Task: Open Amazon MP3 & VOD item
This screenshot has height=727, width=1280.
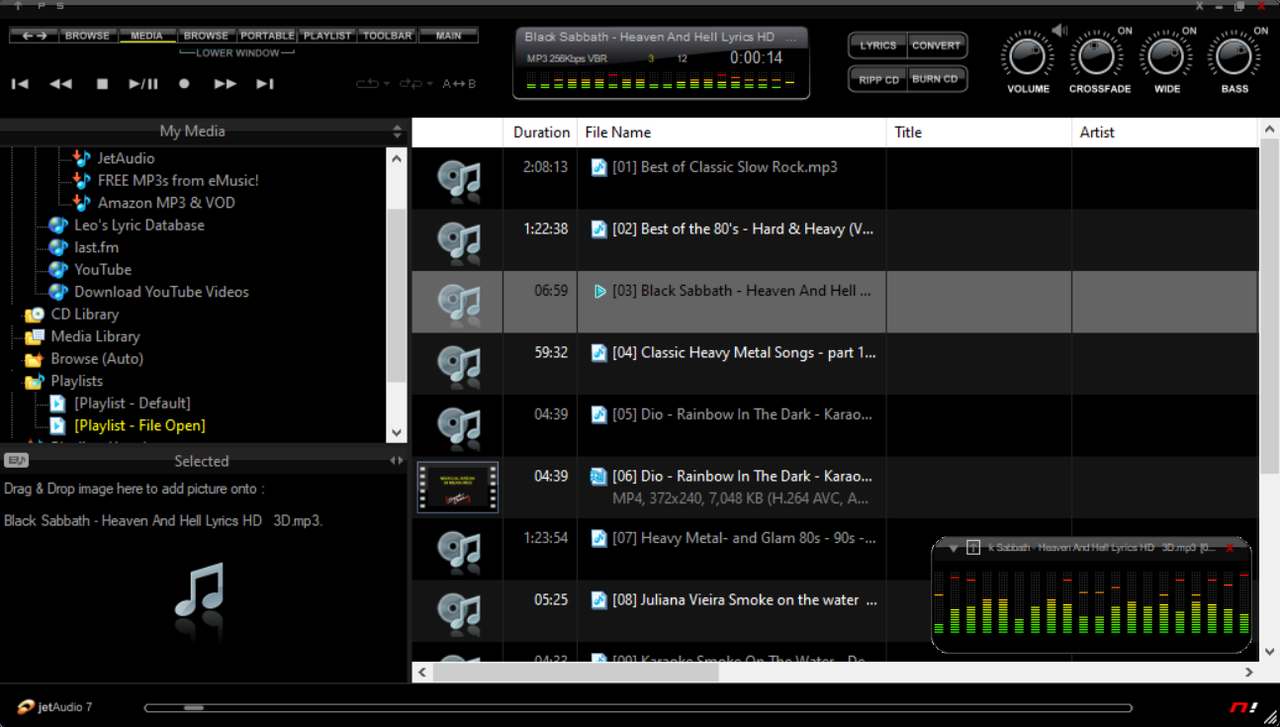Action: point(166,203)
